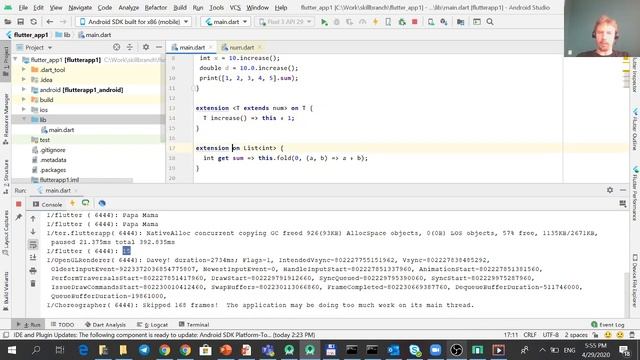Expand the android folder node
640x360 pixels.
pos(24,89)
